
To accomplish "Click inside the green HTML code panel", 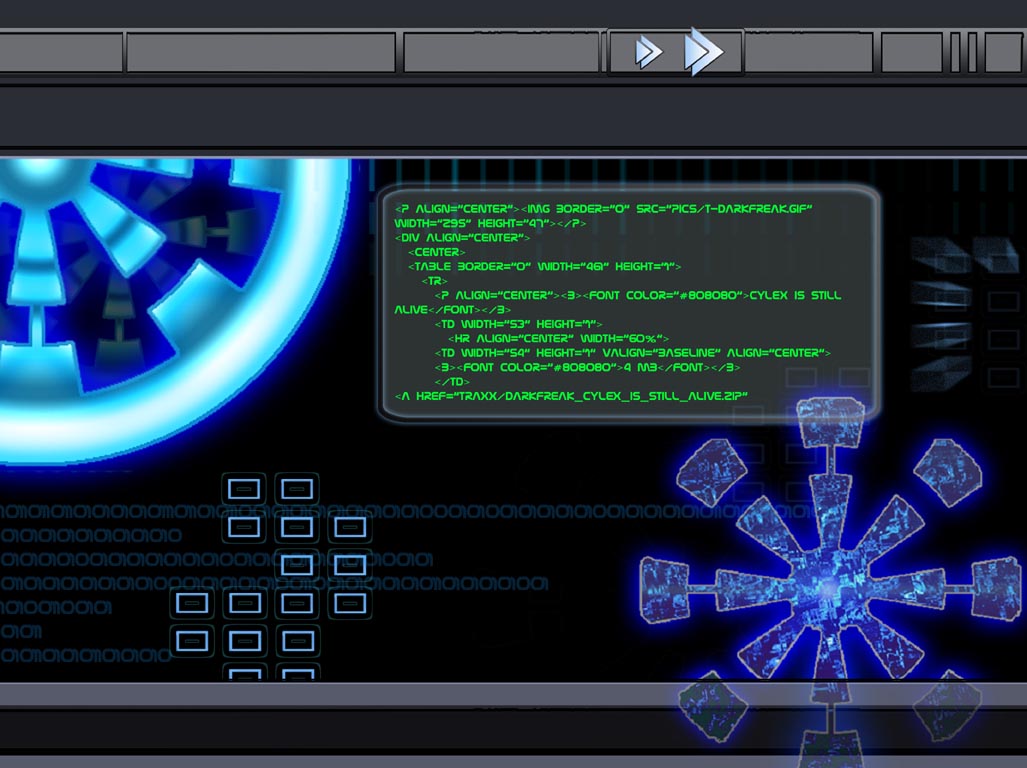I will [630, 300].
